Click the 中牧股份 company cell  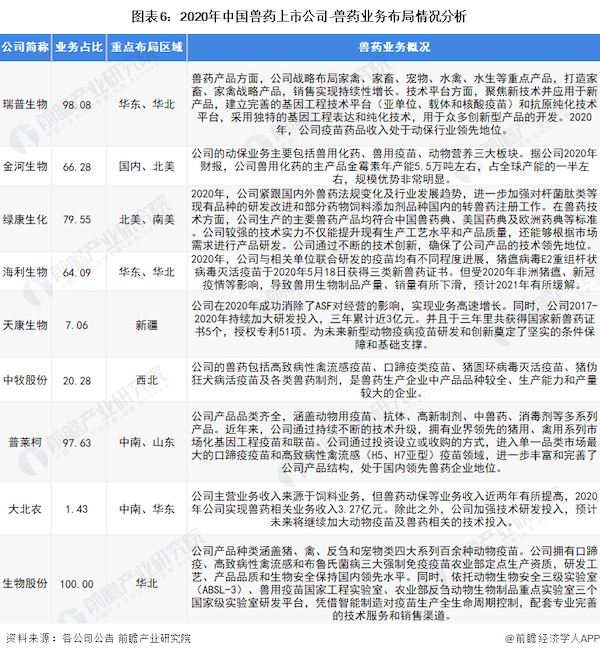tap(25, 380)
